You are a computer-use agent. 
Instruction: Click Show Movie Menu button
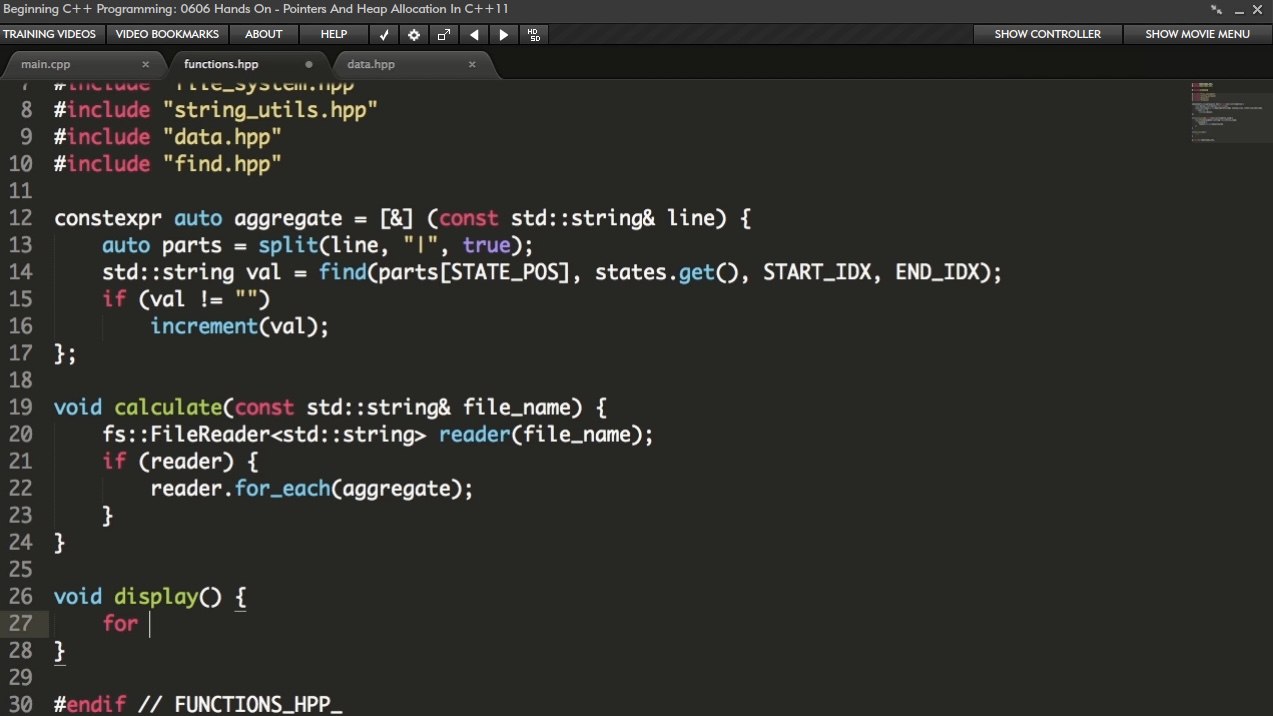click(x=1197, y=34)
